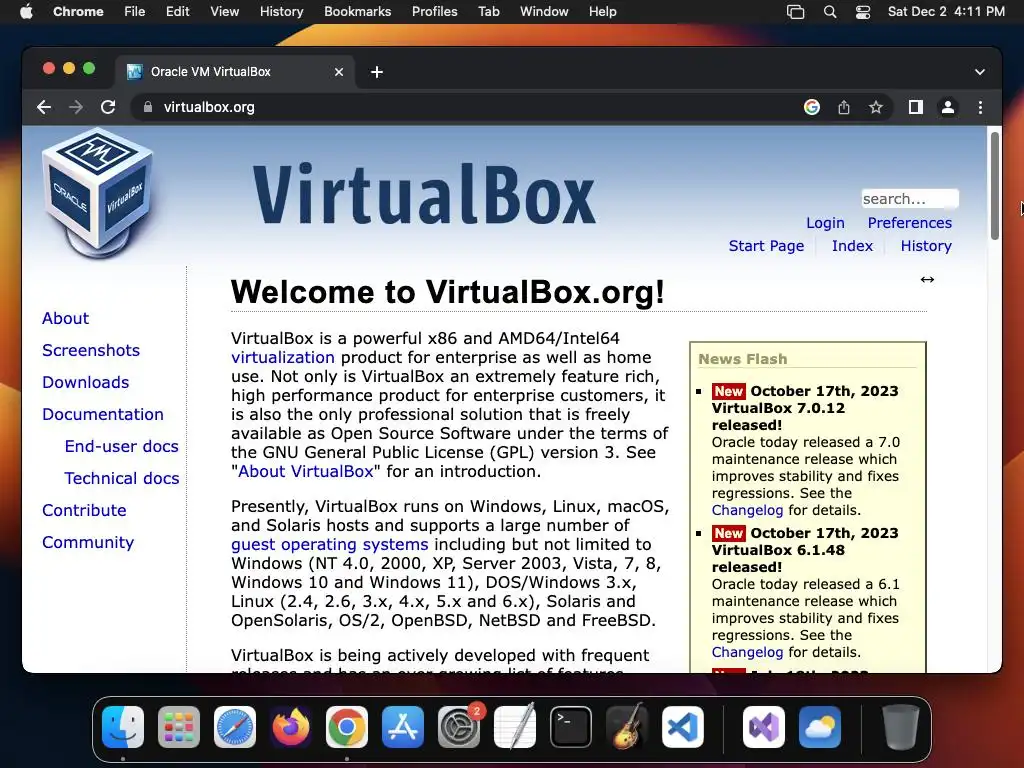The width and height of the screenshot is (1024, 768).
Task: Expand the tab search chevron
Action: pos(980,72)
